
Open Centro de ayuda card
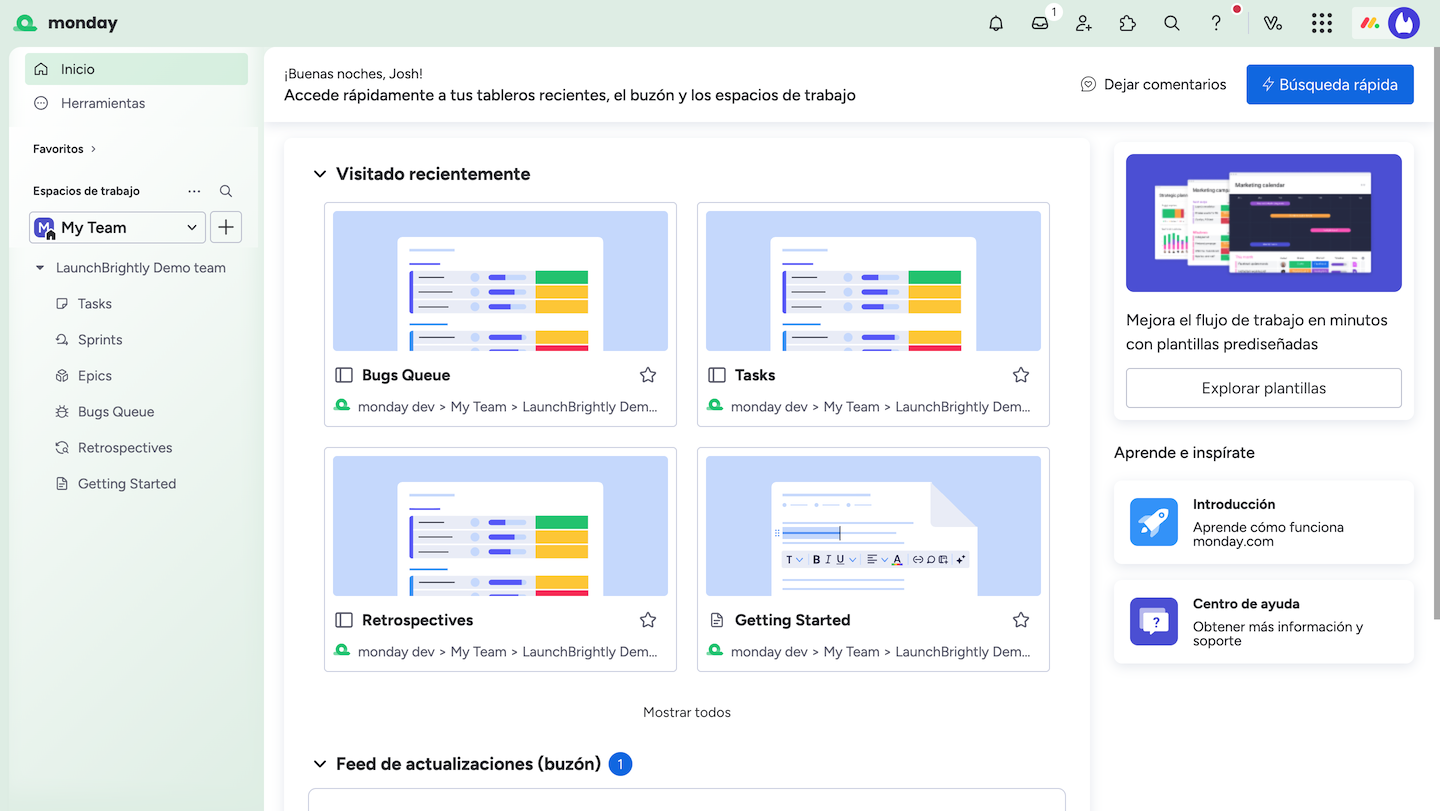(1264, 622)
